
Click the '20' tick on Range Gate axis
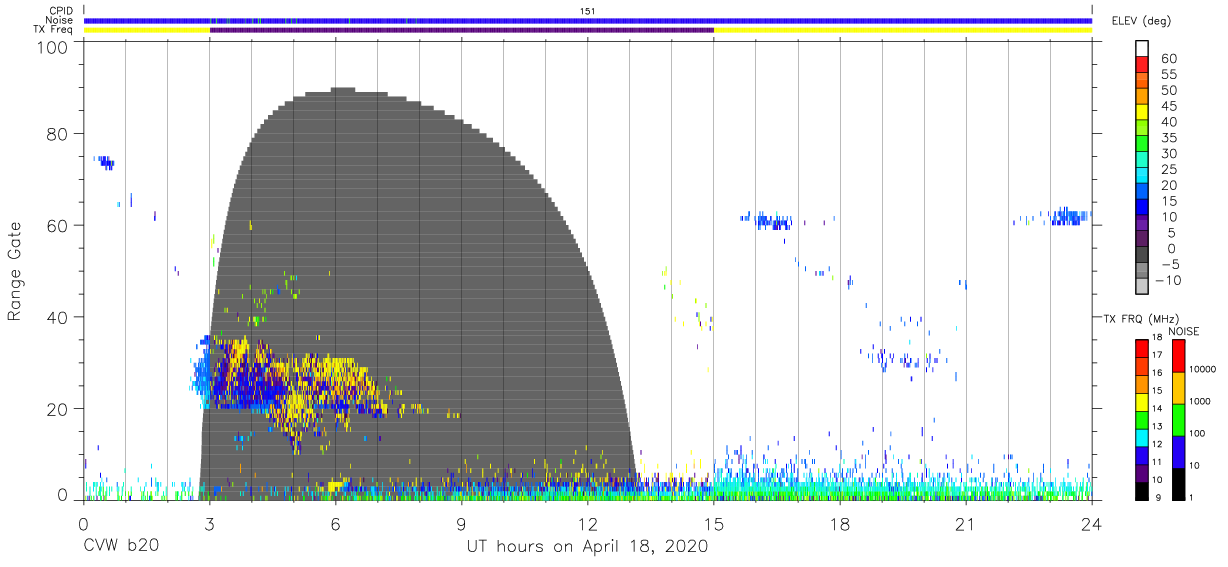tap(58, 408)
